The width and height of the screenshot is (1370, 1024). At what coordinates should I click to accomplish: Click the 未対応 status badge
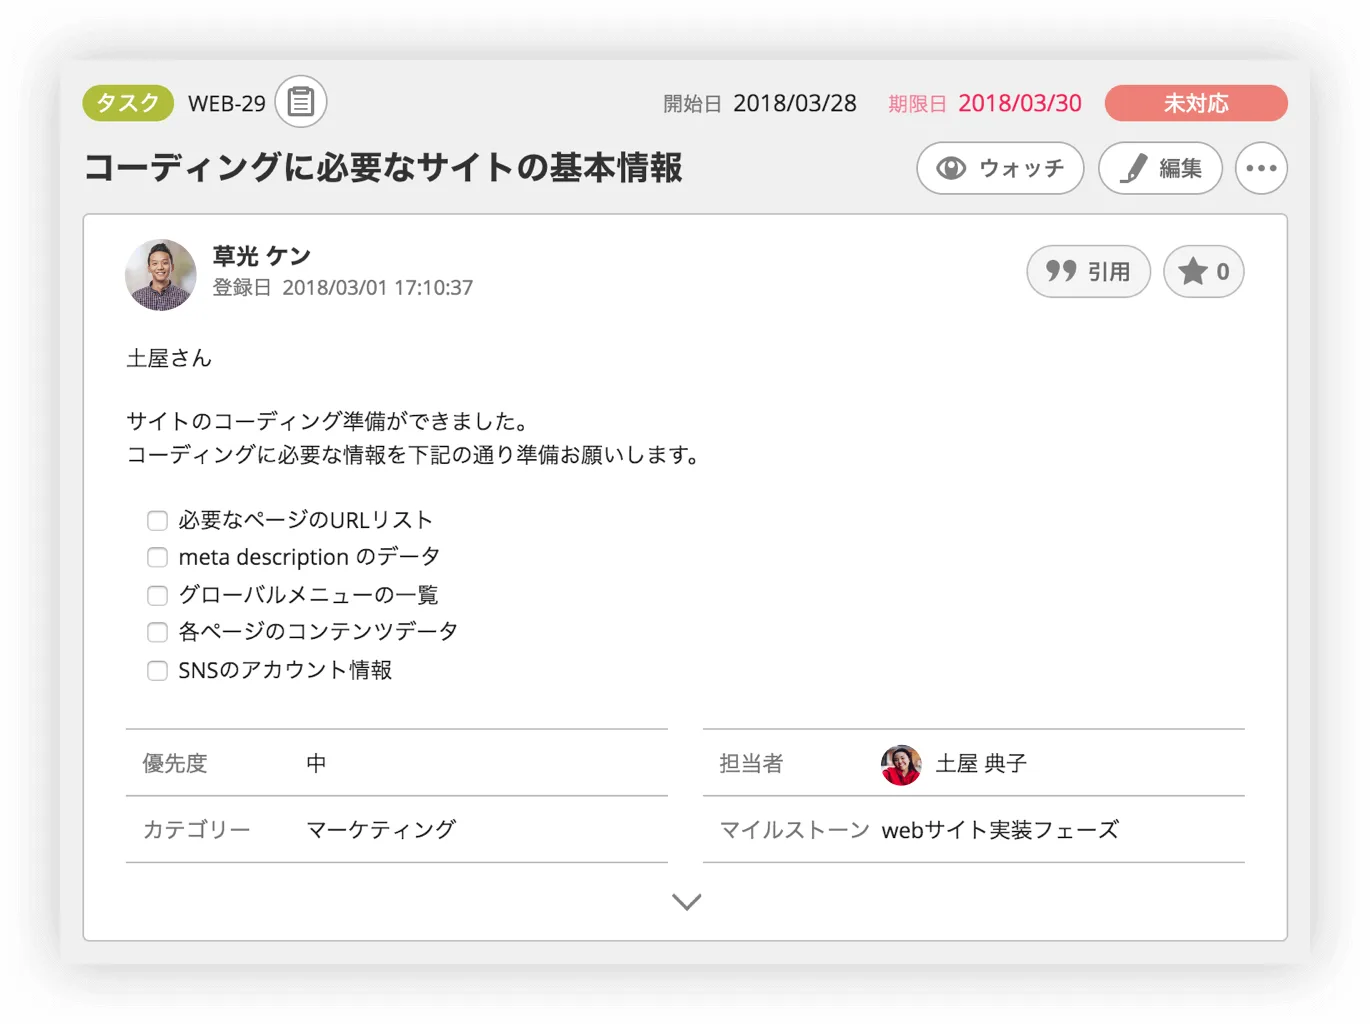pos(1196,103)
